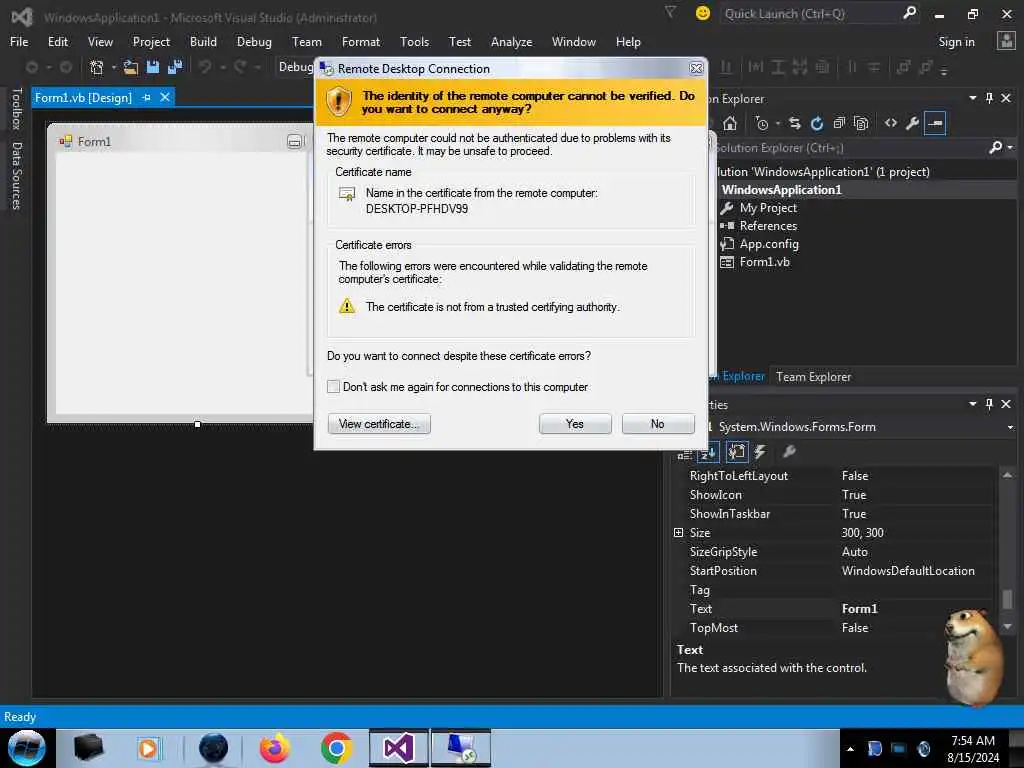Click the Properties page icon in Properties panel
Viewport: 1024px width, 768px height.
(x=737, y=451)
